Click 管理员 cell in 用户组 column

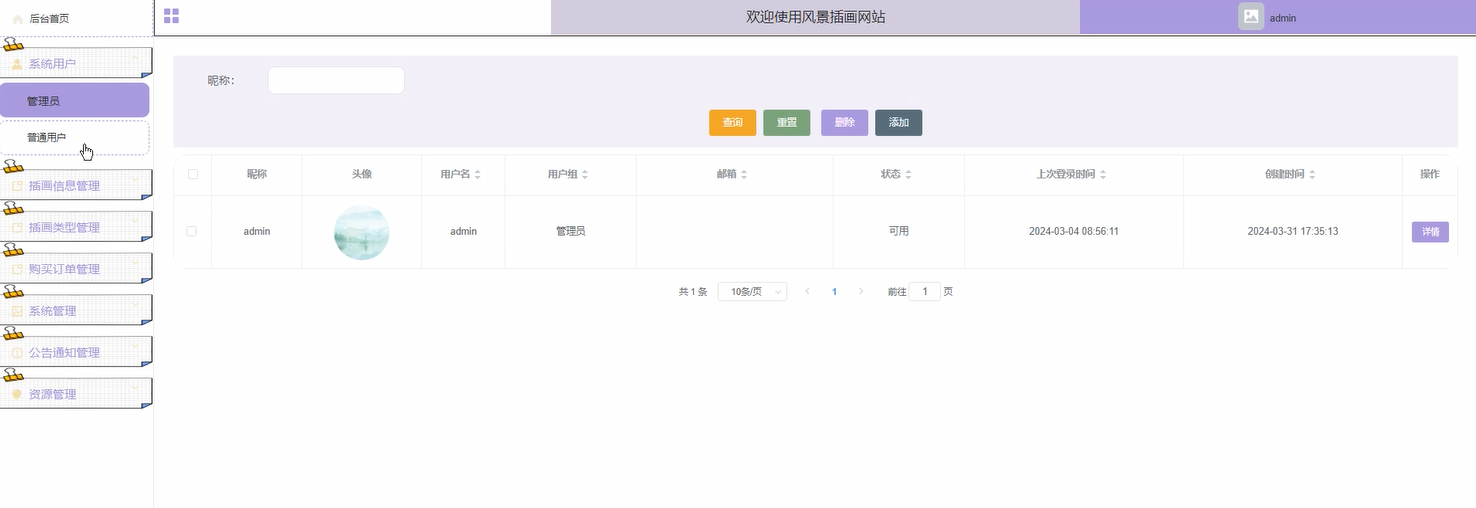[x=571, y=231]
